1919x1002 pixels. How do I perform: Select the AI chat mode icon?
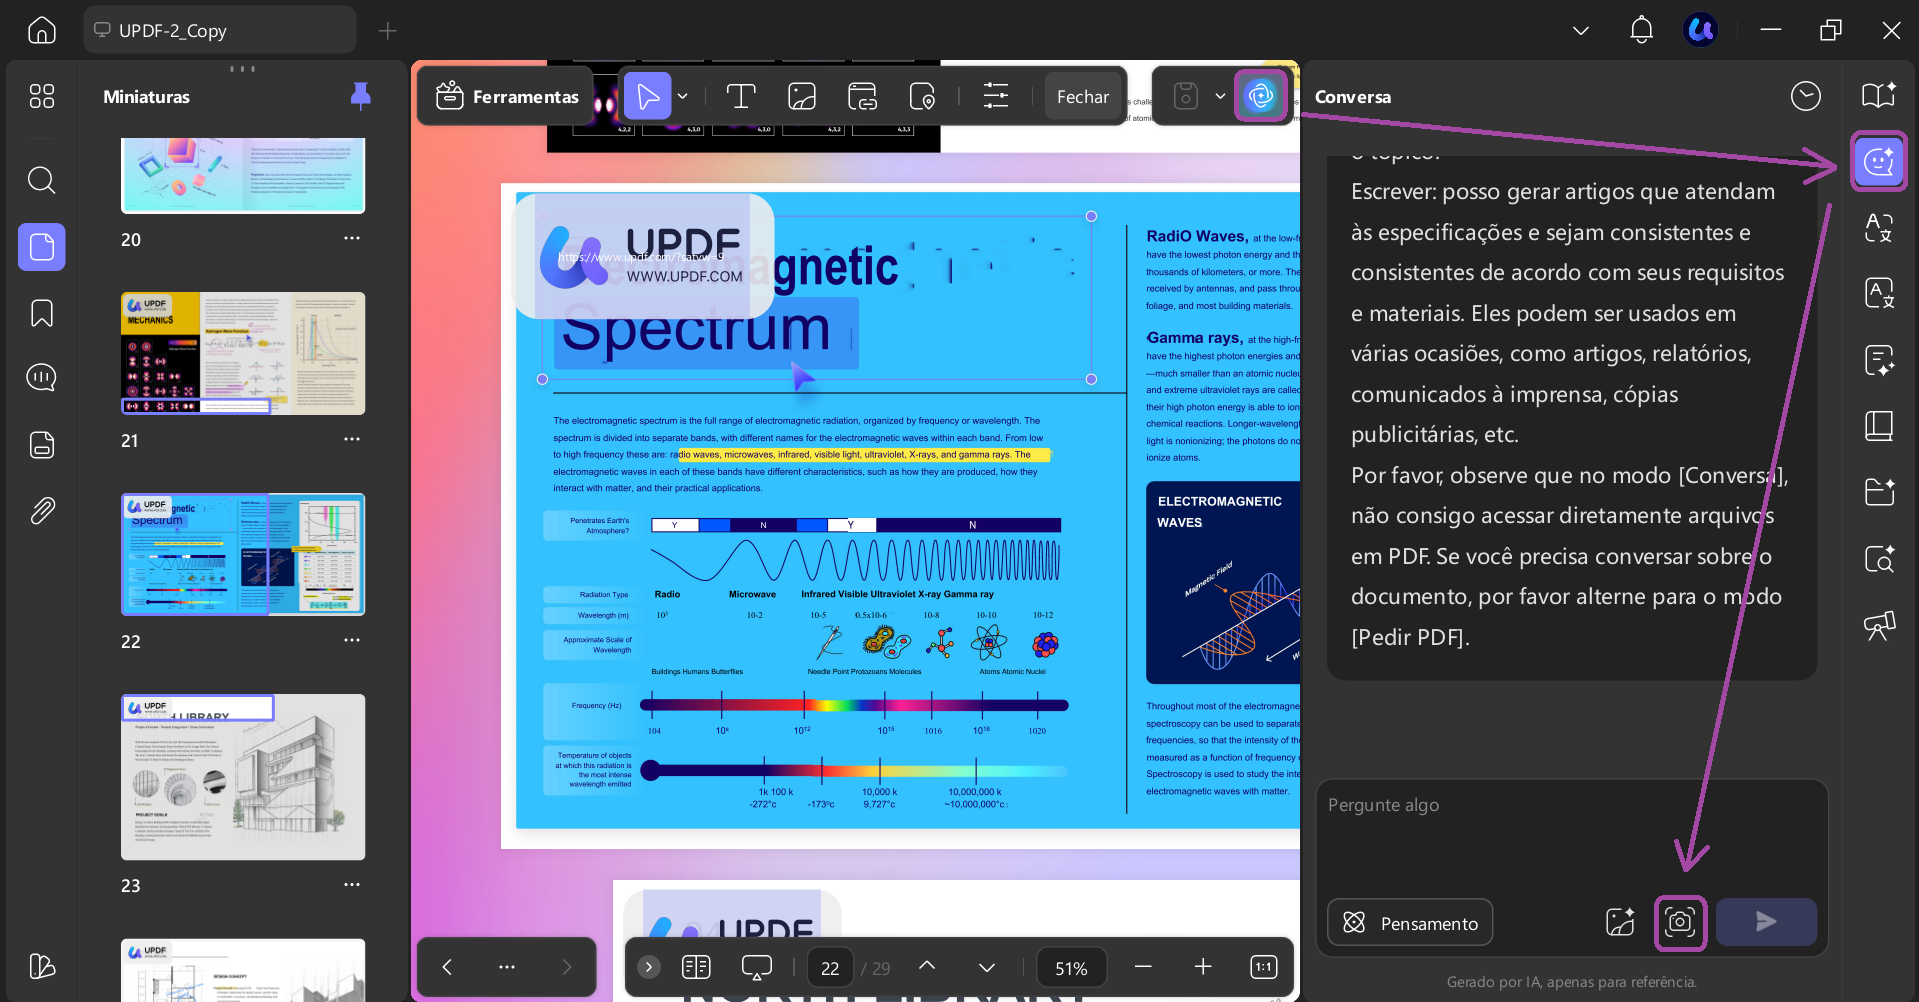click(1879, 161)
